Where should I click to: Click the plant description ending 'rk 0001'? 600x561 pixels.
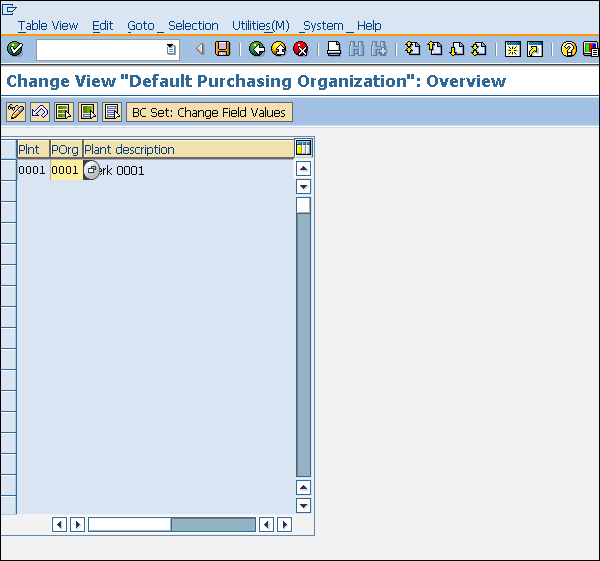point(121,171)
